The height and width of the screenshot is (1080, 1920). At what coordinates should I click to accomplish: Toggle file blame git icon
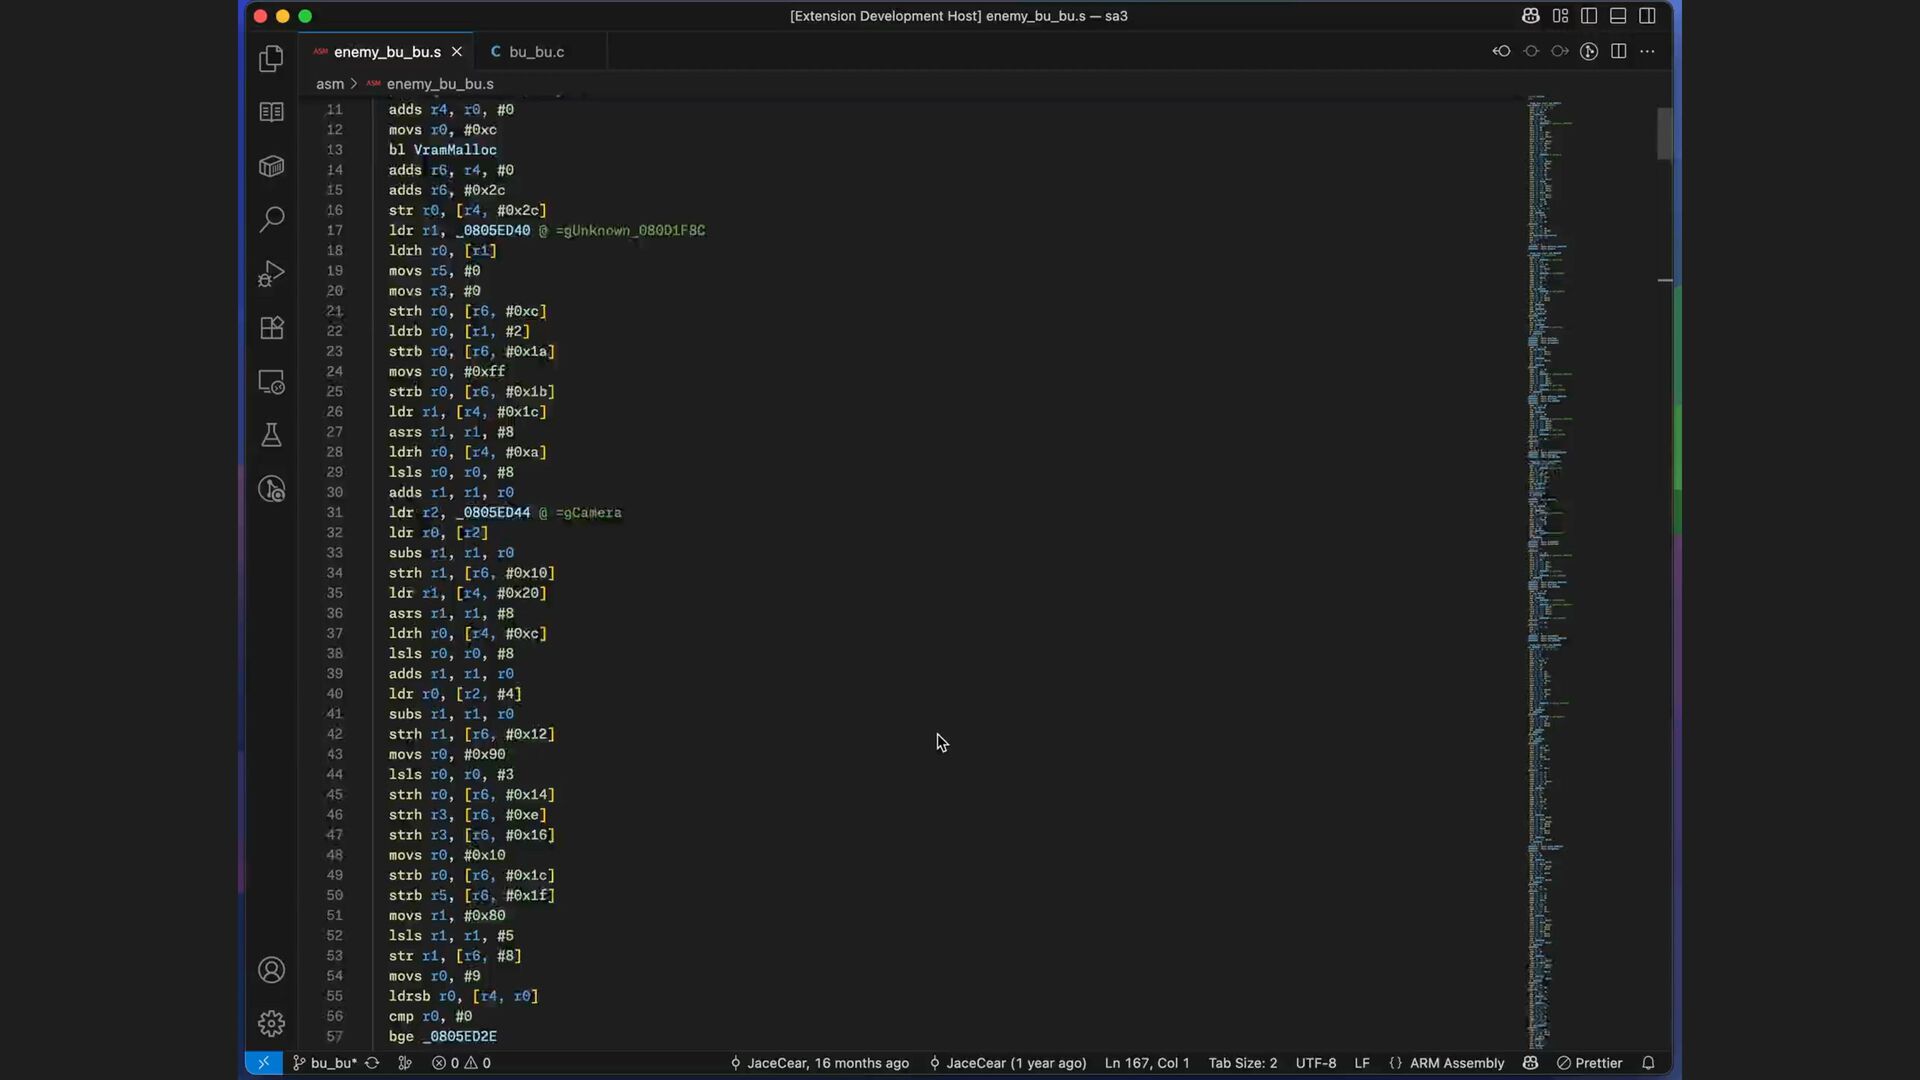click(x=1589, y=51)
